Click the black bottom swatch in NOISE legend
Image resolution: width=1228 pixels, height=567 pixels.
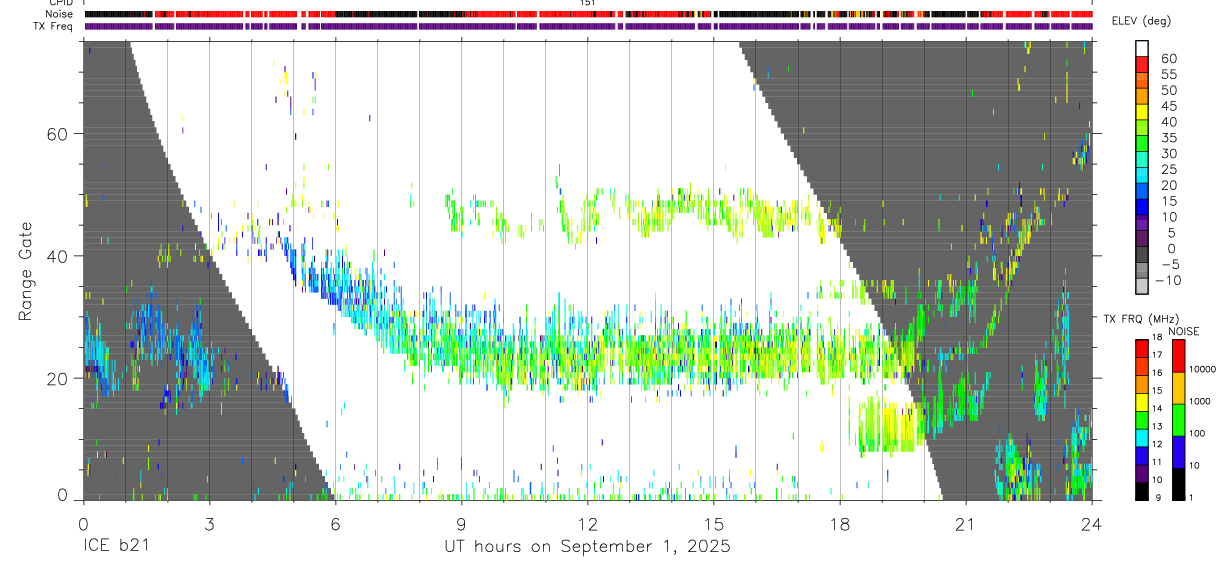[x=1178, y=484]
